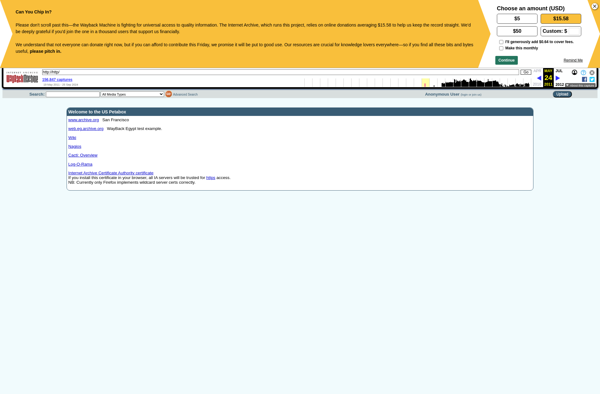
Task: Go to the next capture with the right arrow
Action: coord(558,78)
